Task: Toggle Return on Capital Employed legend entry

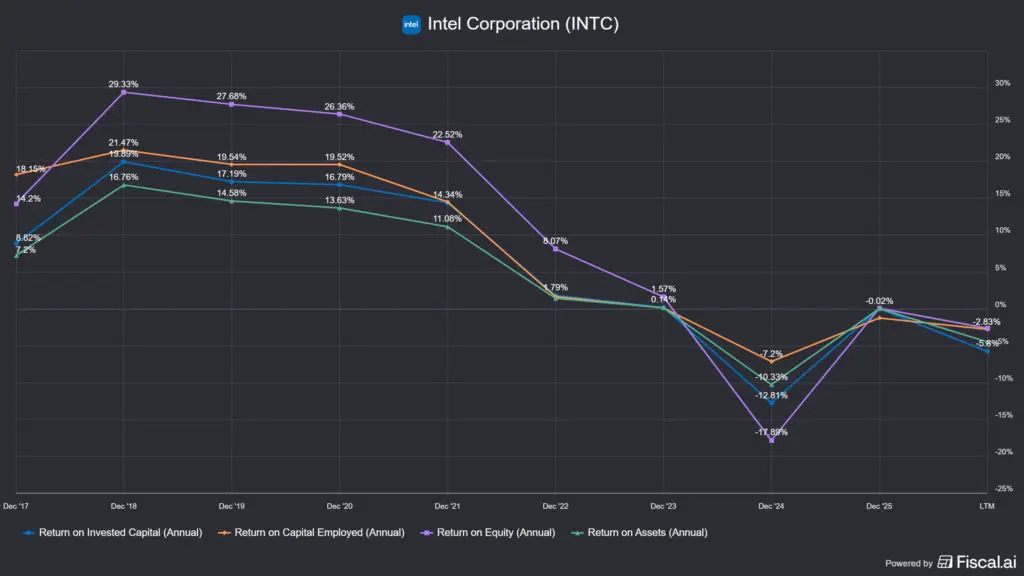Action: click(311, 532)
